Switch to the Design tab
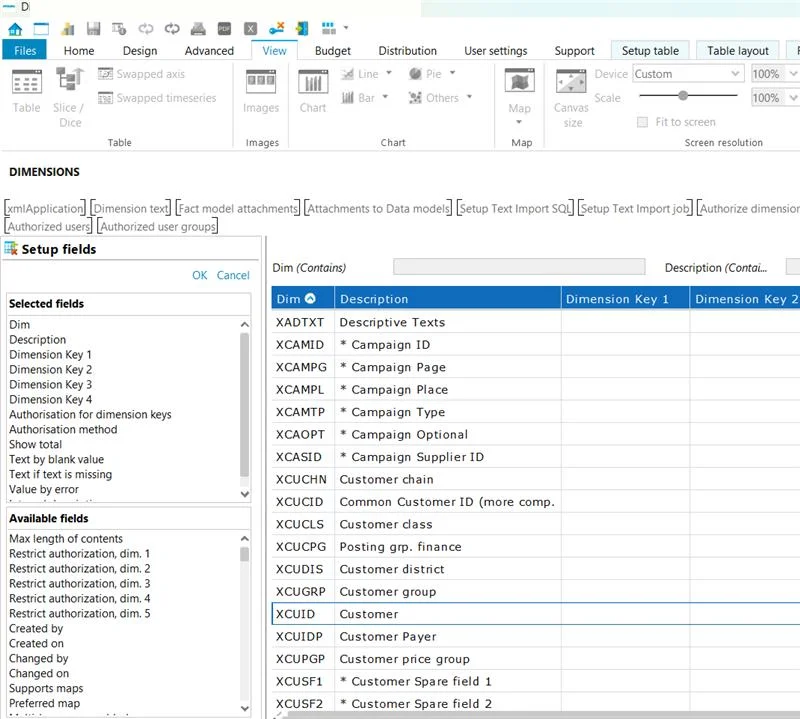The height and width of the screenshot is (719, 800). point(140,51)
